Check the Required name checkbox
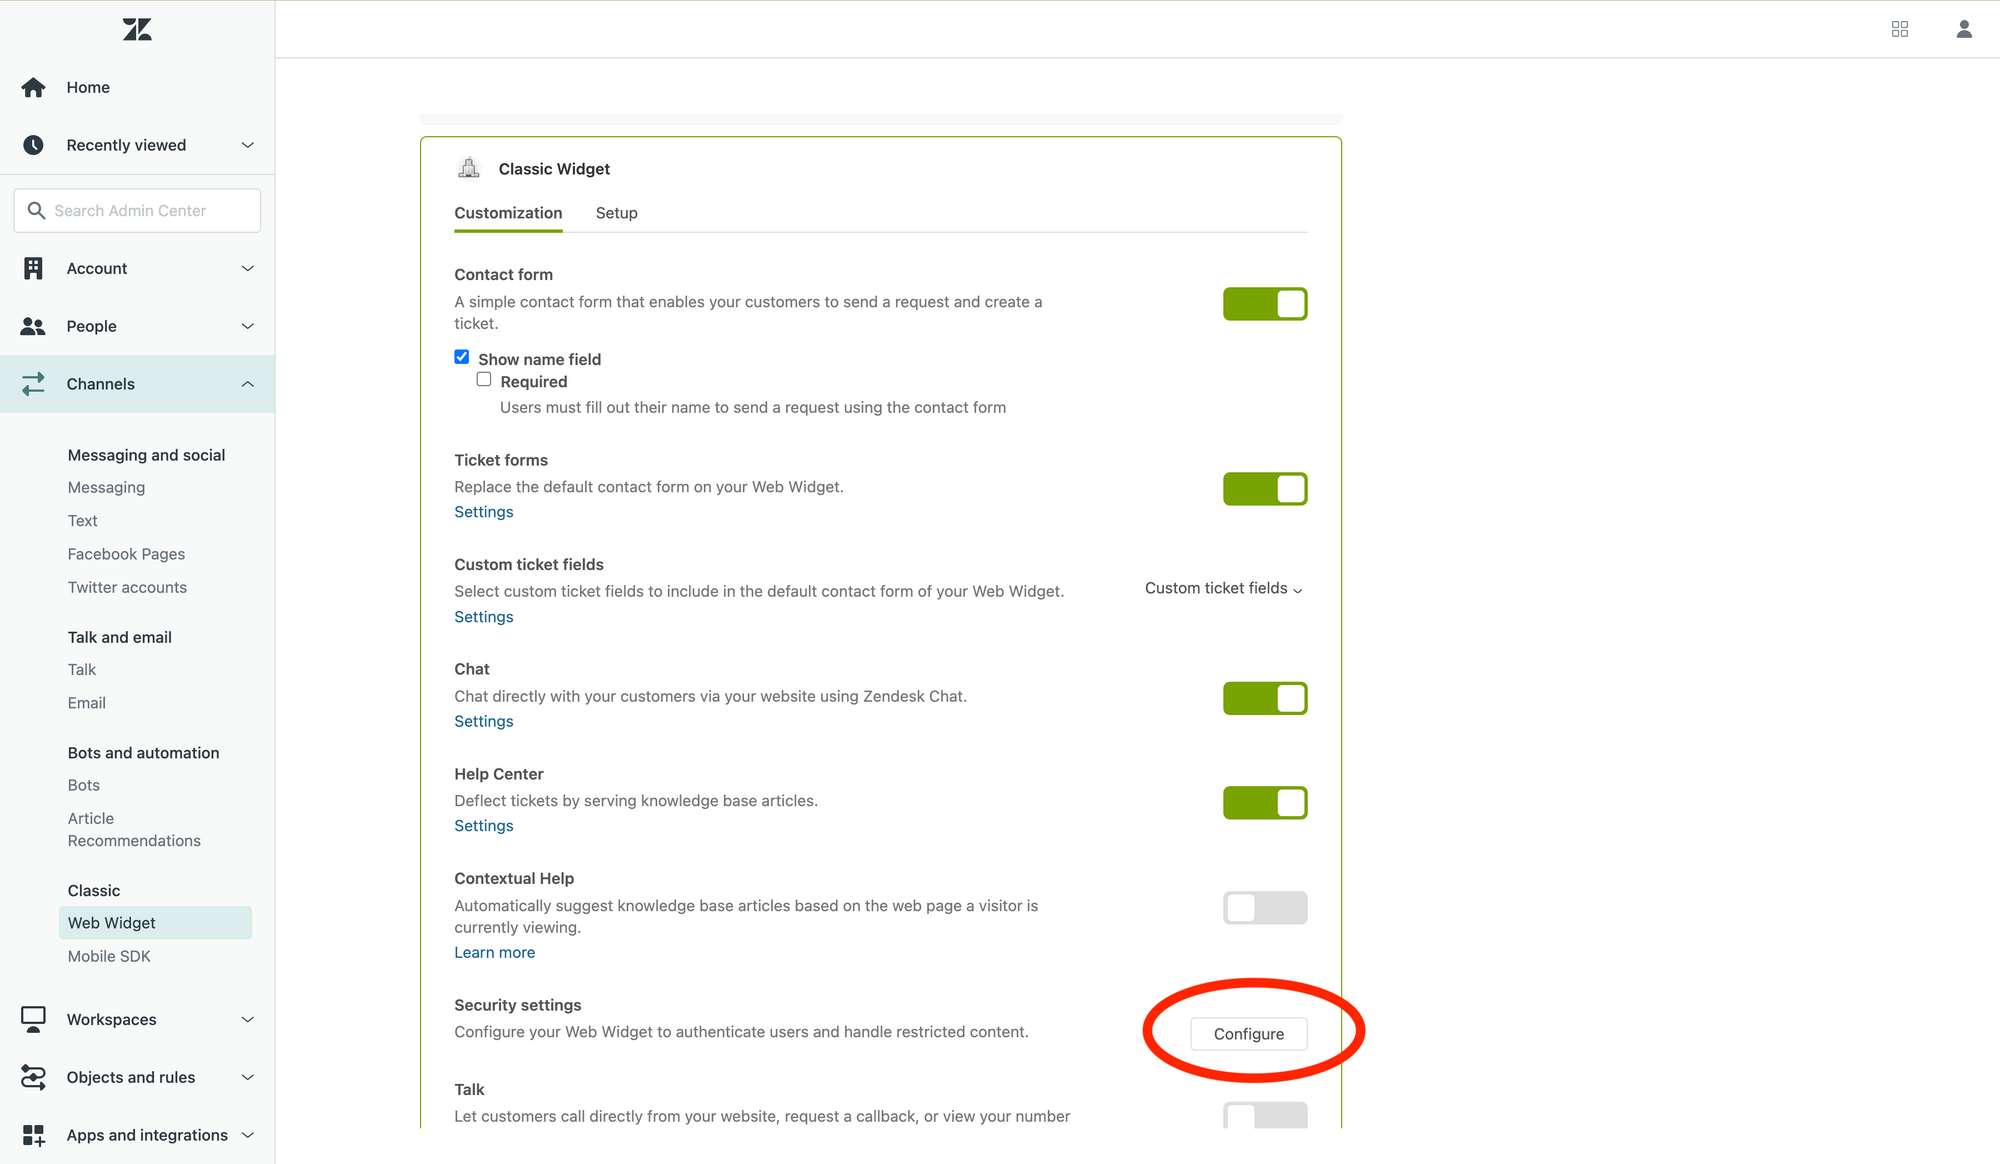This screenshot has height=1164, width=2000. 484,380
